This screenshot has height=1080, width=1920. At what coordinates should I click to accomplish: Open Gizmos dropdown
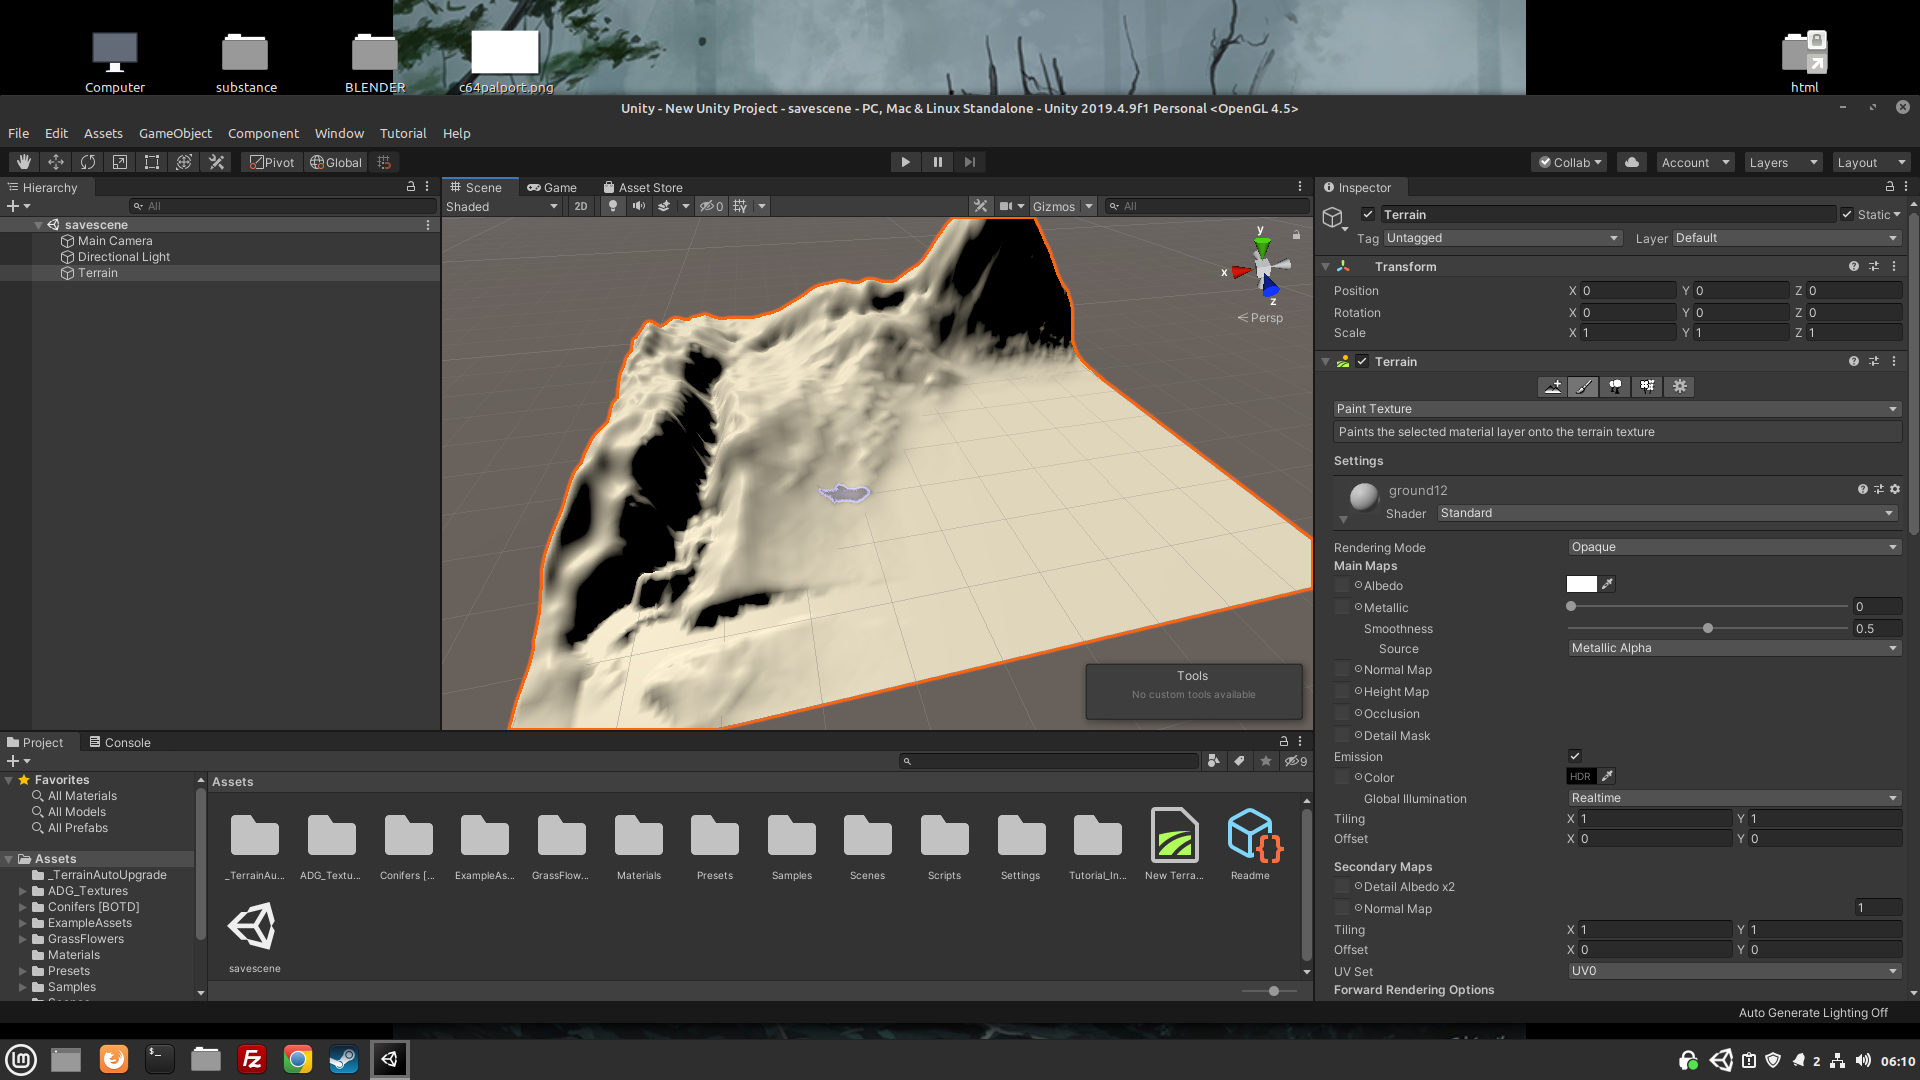tap(1062, 206)
